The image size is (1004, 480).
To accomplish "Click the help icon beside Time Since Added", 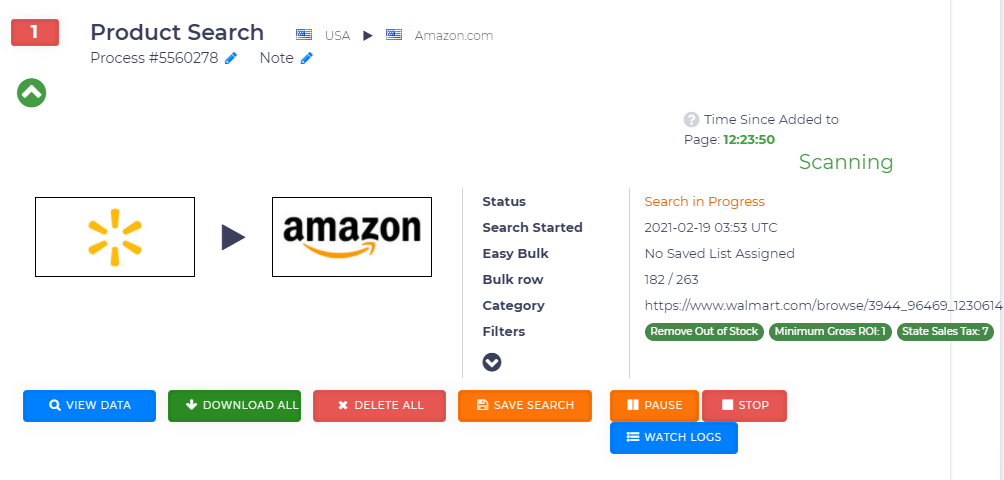I will point(691,120).
